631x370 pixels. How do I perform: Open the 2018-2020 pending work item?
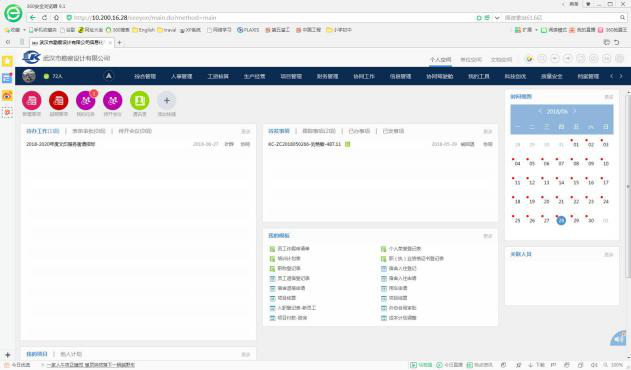[x=61, y=144]
